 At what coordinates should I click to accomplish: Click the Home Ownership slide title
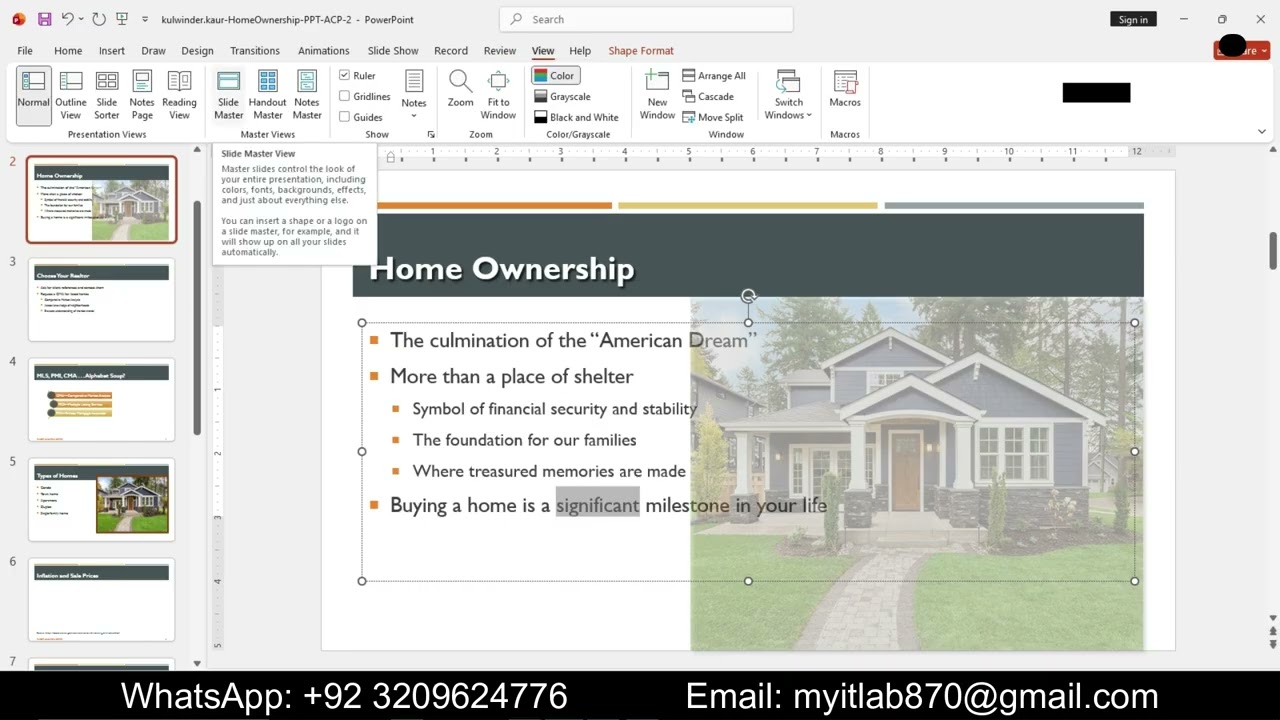click(x=502, y=268)
